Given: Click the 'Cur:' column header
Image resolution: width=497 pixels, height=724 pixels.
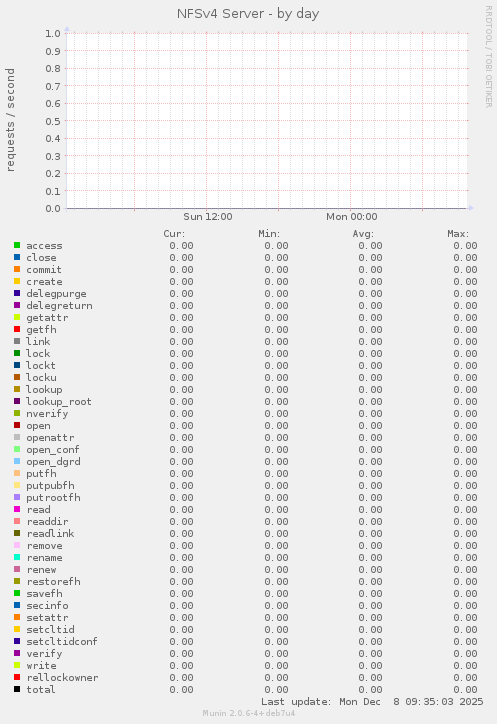Looking at the screenshot, I should click(174, 234).
